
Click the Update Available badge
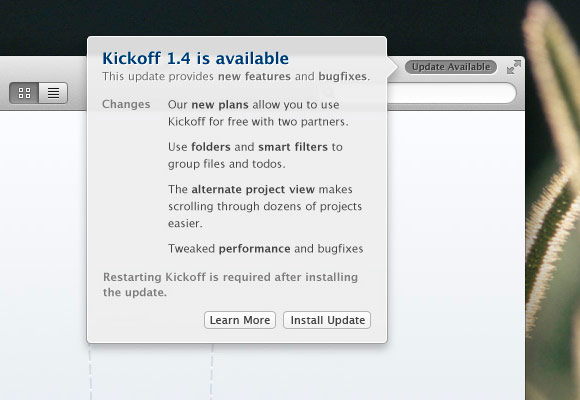(451, 67)
